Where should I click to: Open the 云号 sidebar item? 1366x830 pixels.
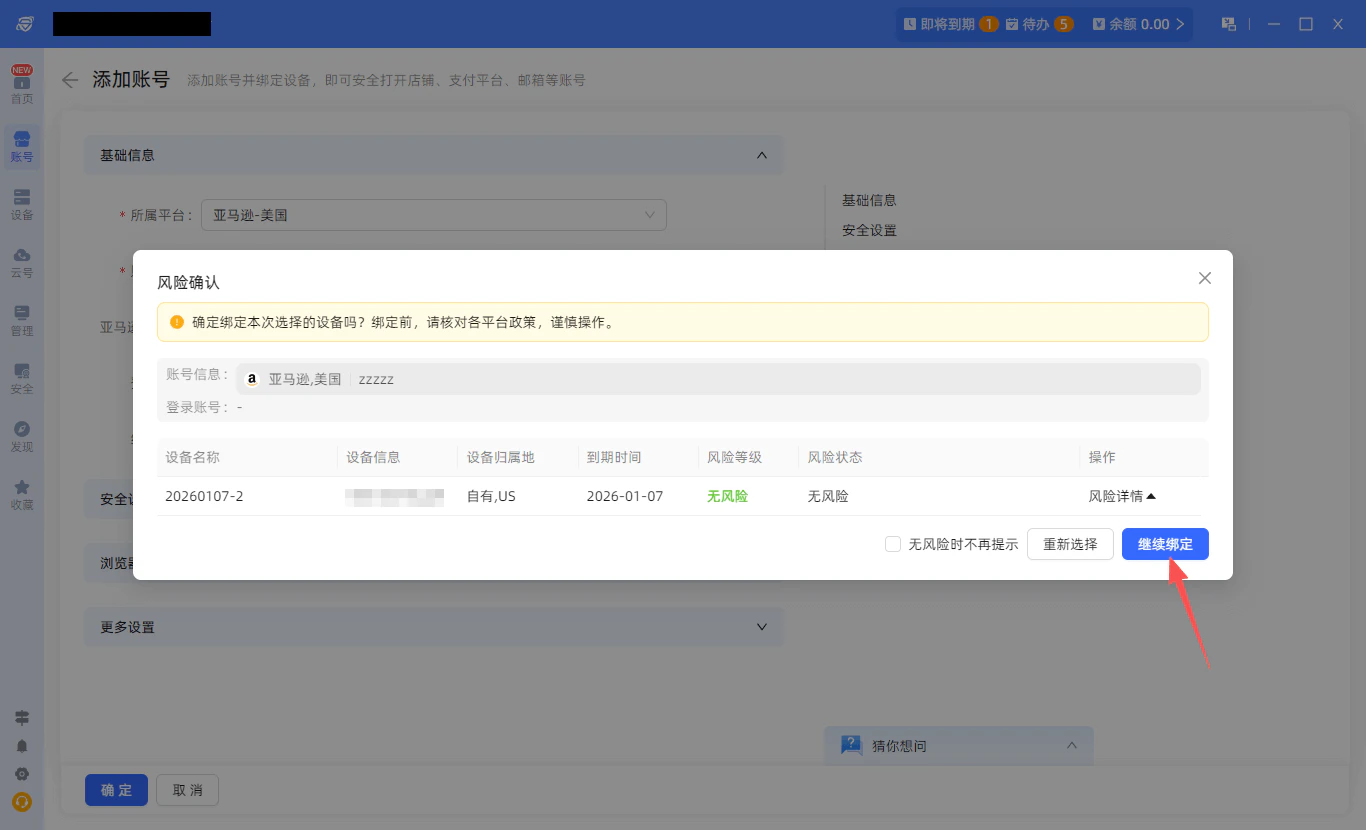coord(22,263)
